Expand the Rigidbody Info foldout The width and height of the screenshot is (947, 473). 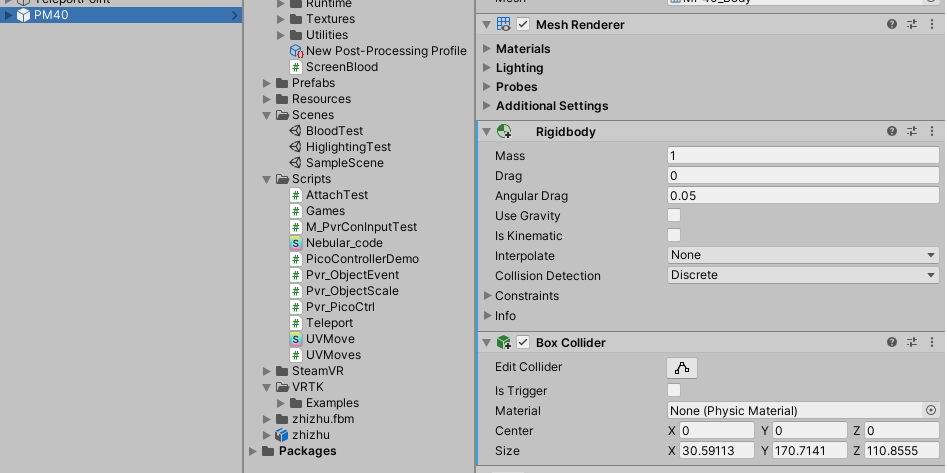pos(487,315)
